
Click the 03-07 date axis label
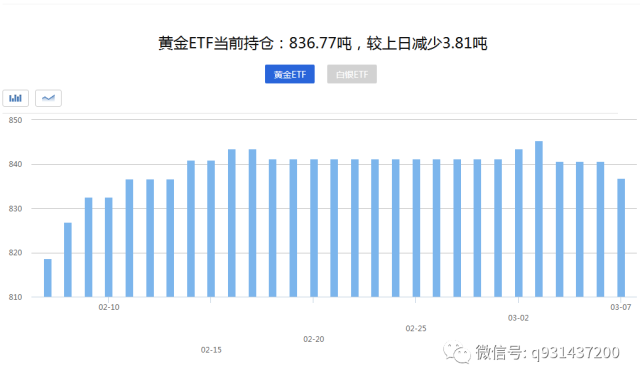(620, 307)
